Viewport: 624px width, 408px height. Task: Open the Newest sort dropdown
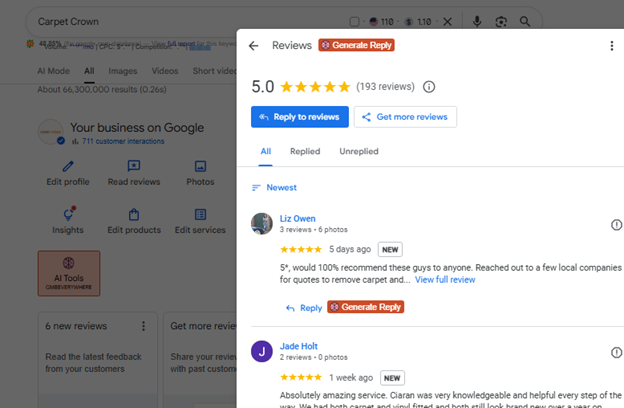(274, 187)
